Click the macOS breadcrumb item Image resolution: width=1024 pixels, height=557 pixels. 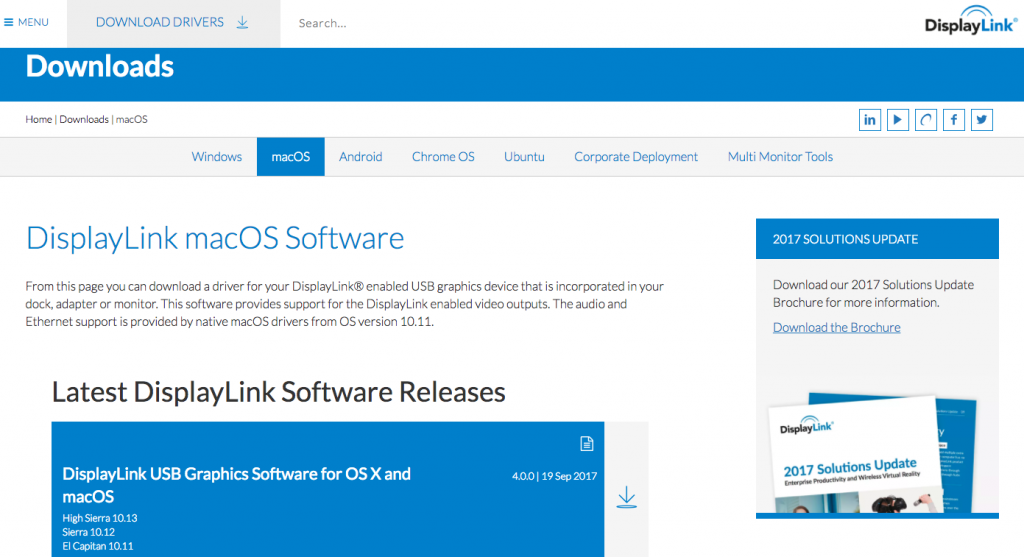132,119
